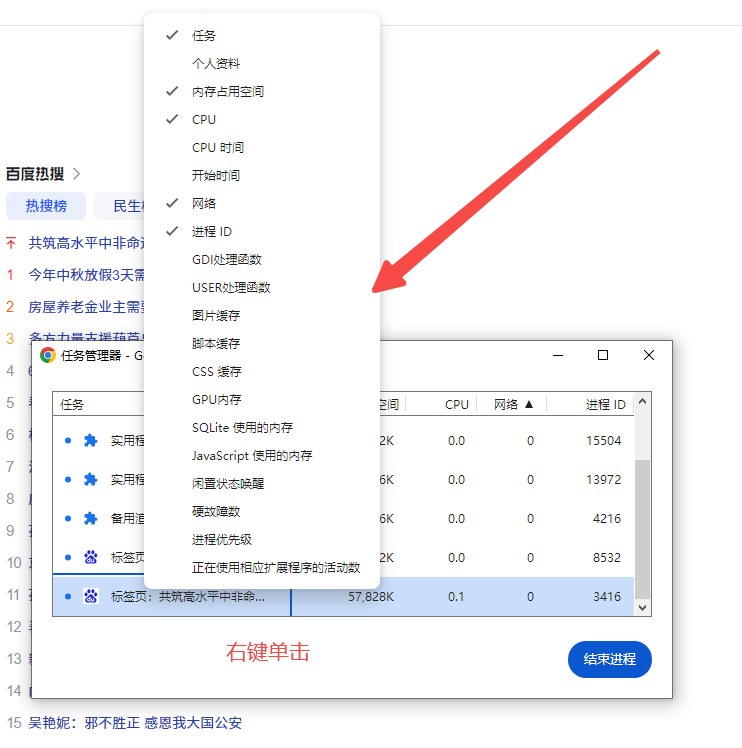Image resolution: width=742 pixels, height=748 pixels.
Task: Select 脚本缓存 in context menu
Action: pyautogui.click(x=262, y=343)
